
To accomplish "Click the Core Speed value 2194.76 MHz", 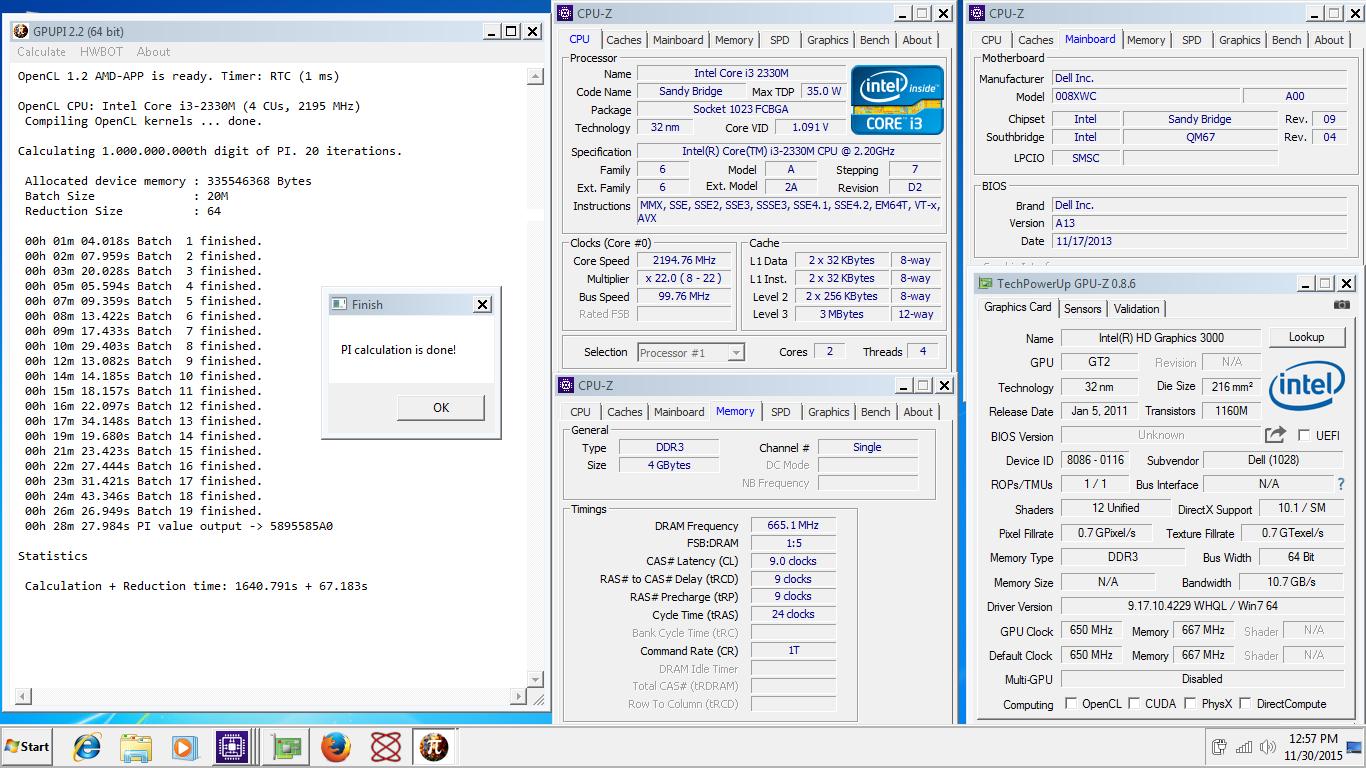I will [x=684, y=261].
